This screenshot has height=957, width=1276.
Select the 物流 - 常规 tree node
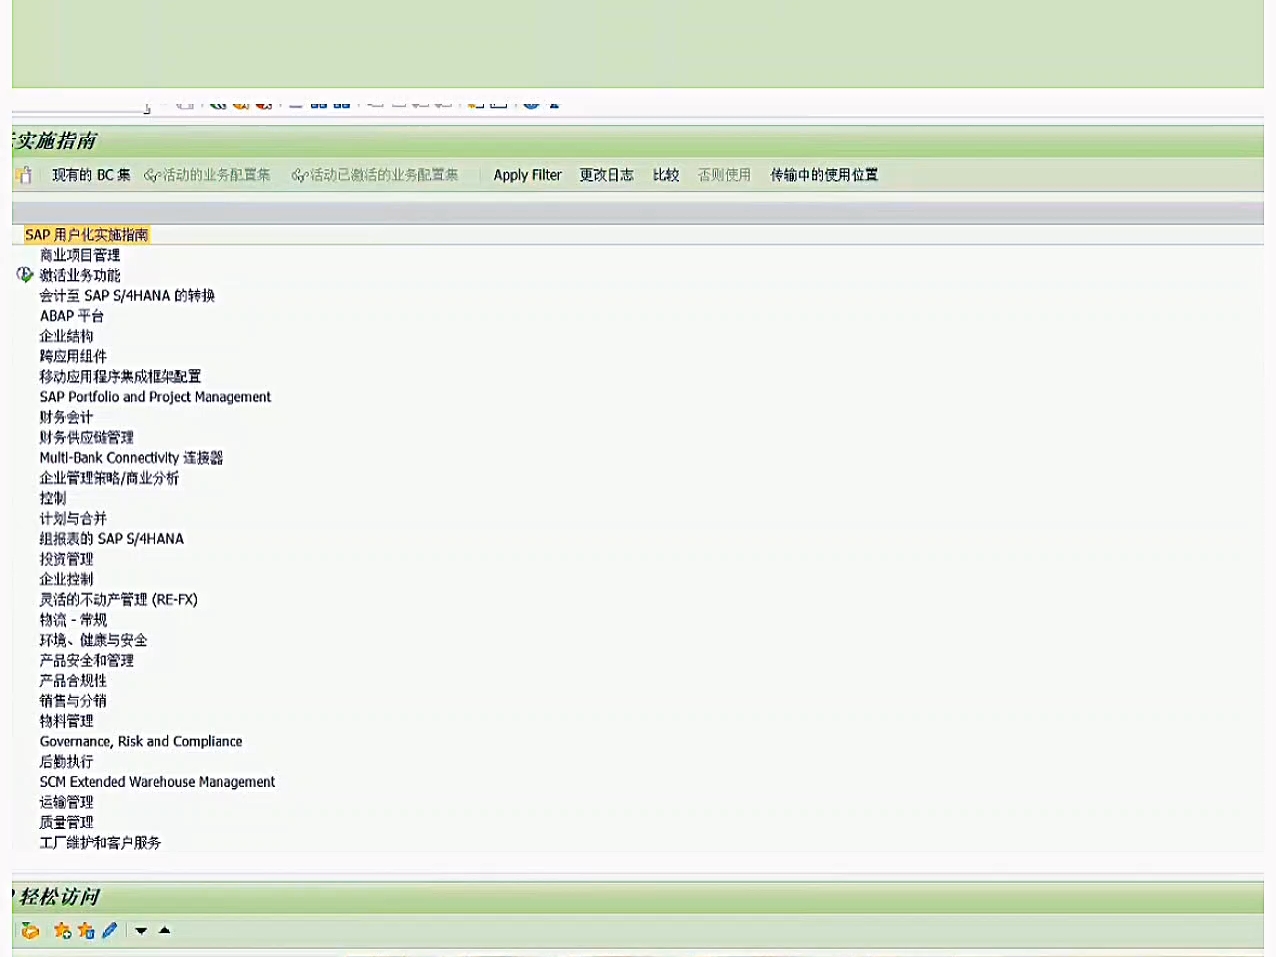tap(73, 620)
